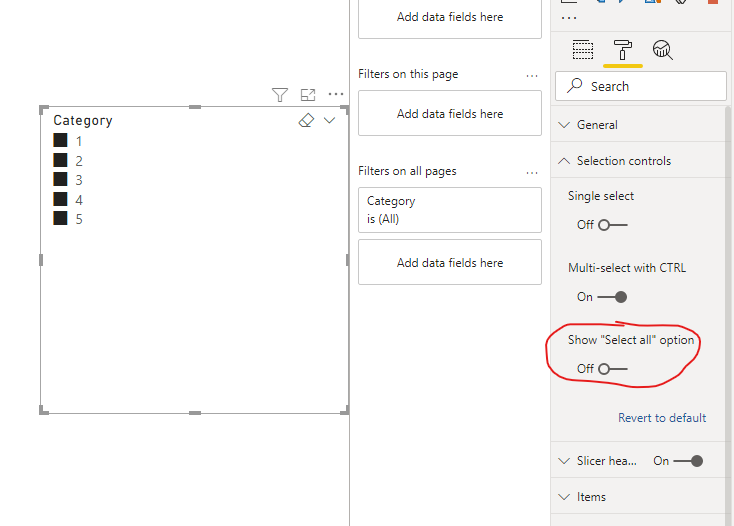The image size is (734, 526).
Task: Click the Filters on all pages heading
Action: click(x=407, y=171)
